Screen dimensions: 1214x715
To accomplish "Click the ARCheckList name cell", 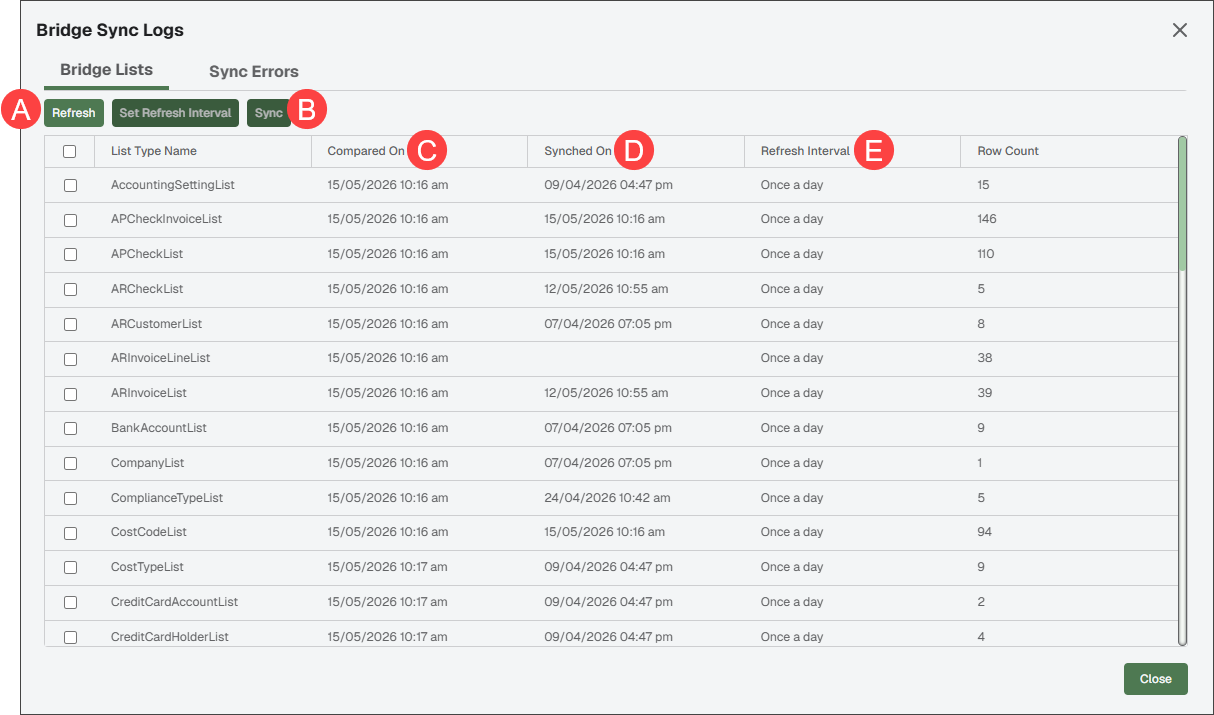I will (x=147, y=289).
